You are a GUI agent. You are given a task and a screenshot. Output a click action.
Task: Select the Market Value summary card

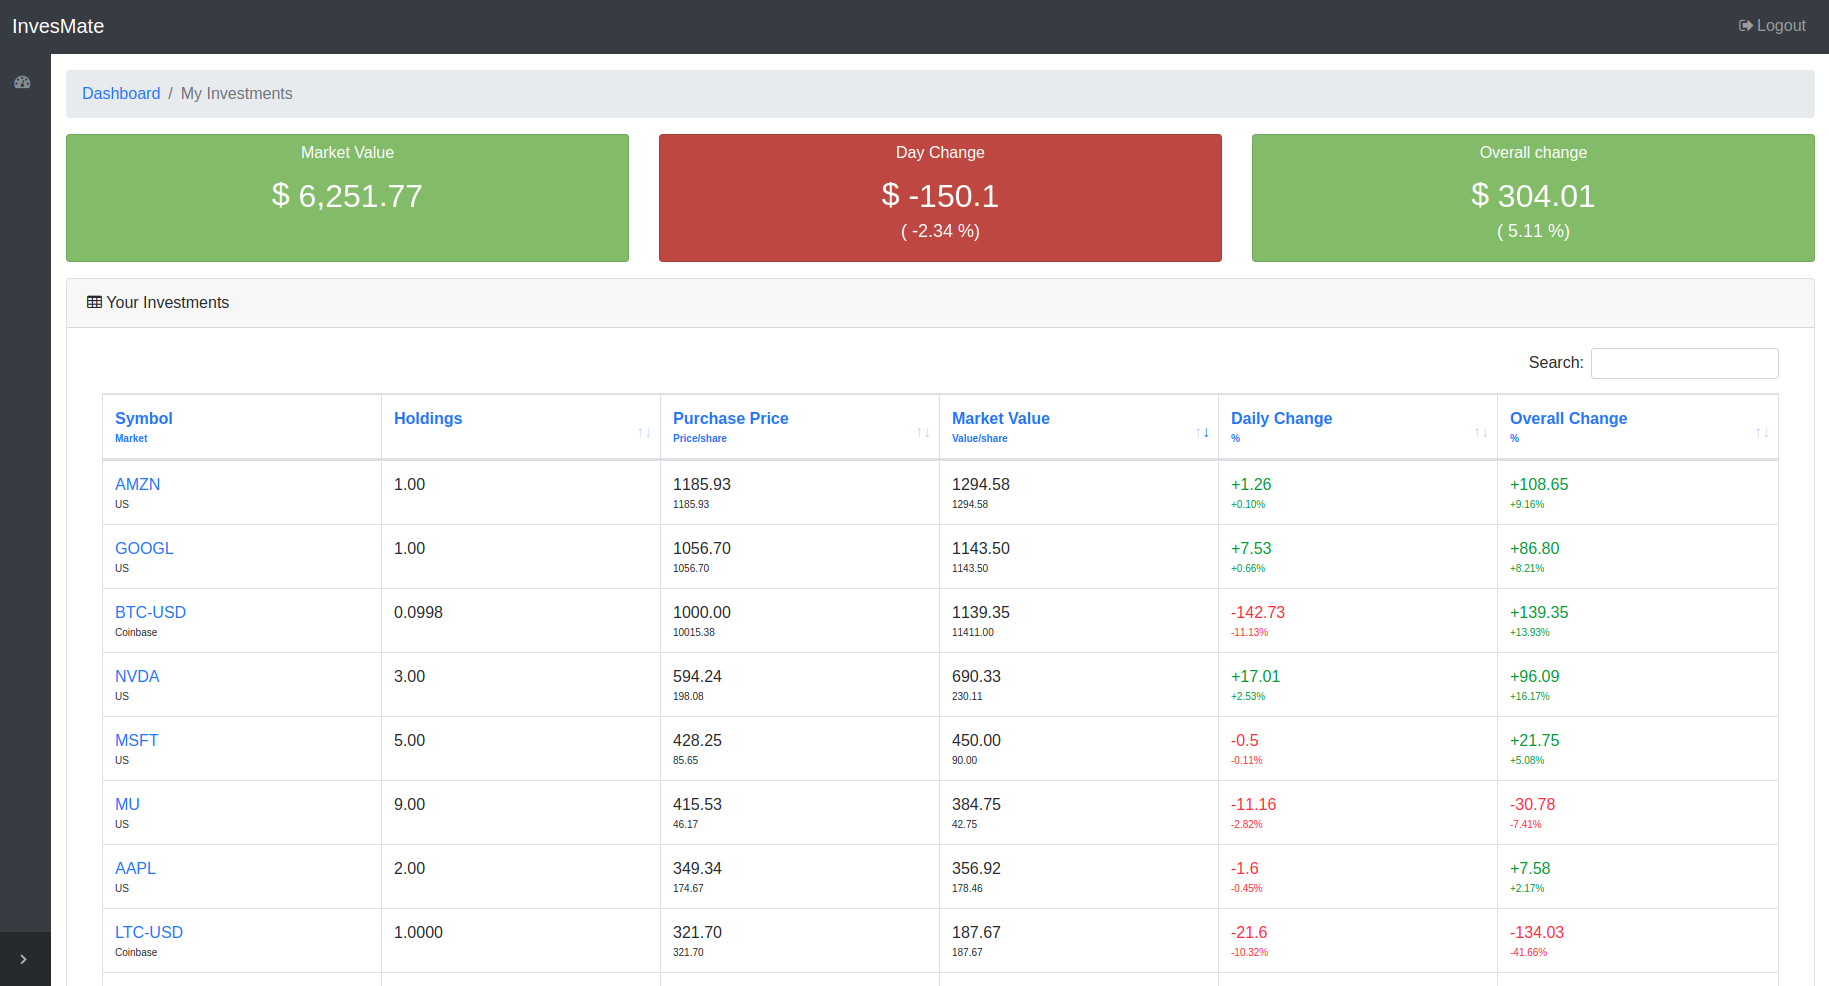(x=347, y=198)
